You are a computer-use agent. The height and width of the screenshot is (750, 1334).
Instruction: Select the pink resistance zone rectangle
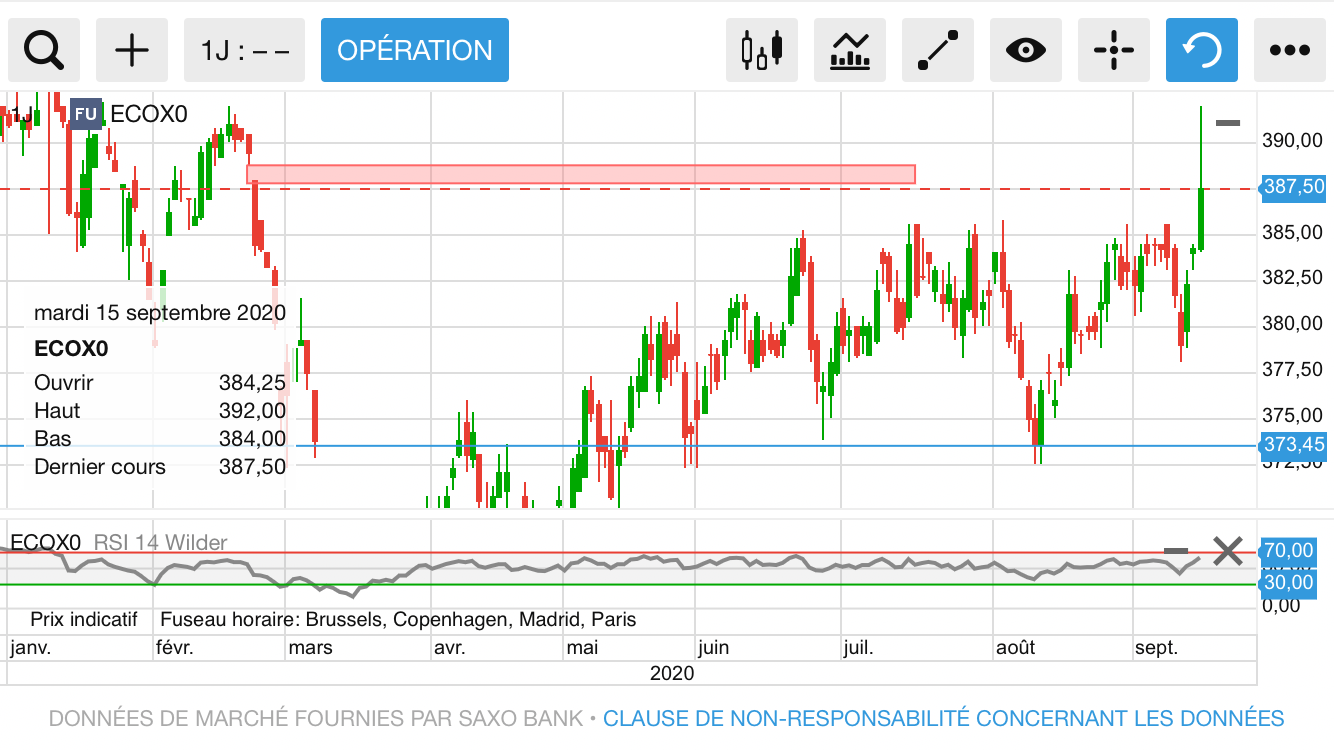coord(580,174)
